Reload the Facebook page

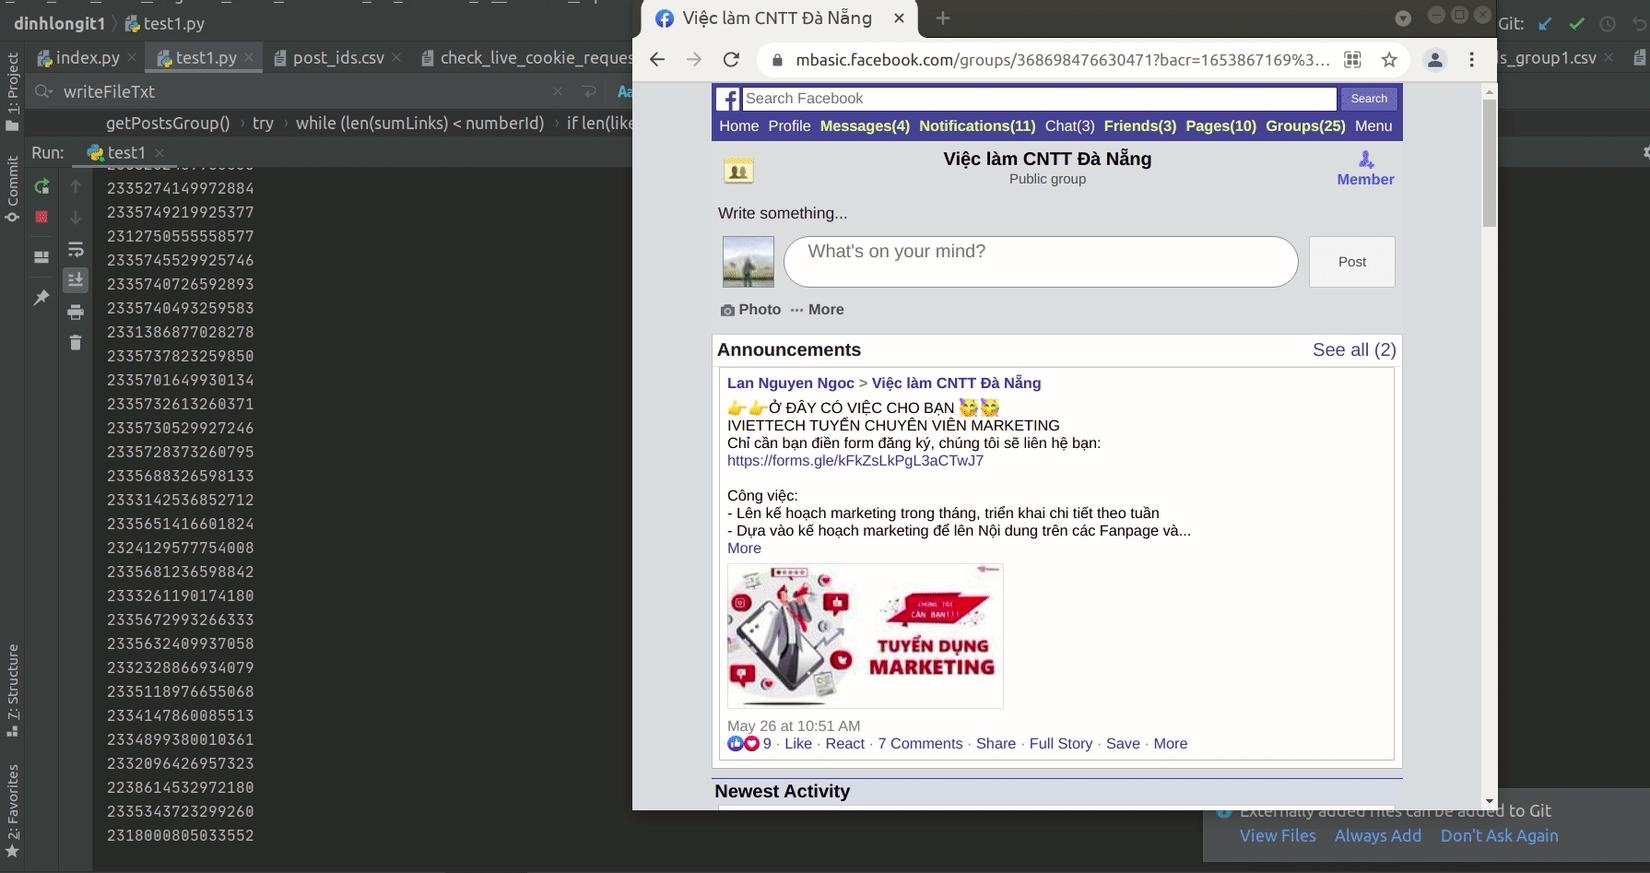pos(731,60)
